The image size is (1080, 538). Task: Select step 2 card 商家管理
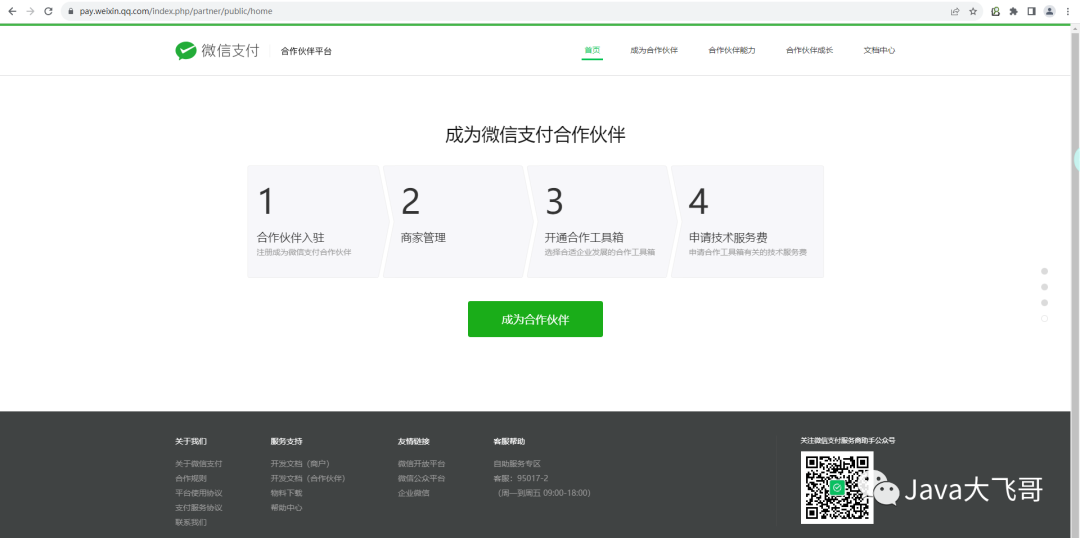coord(458,222)
